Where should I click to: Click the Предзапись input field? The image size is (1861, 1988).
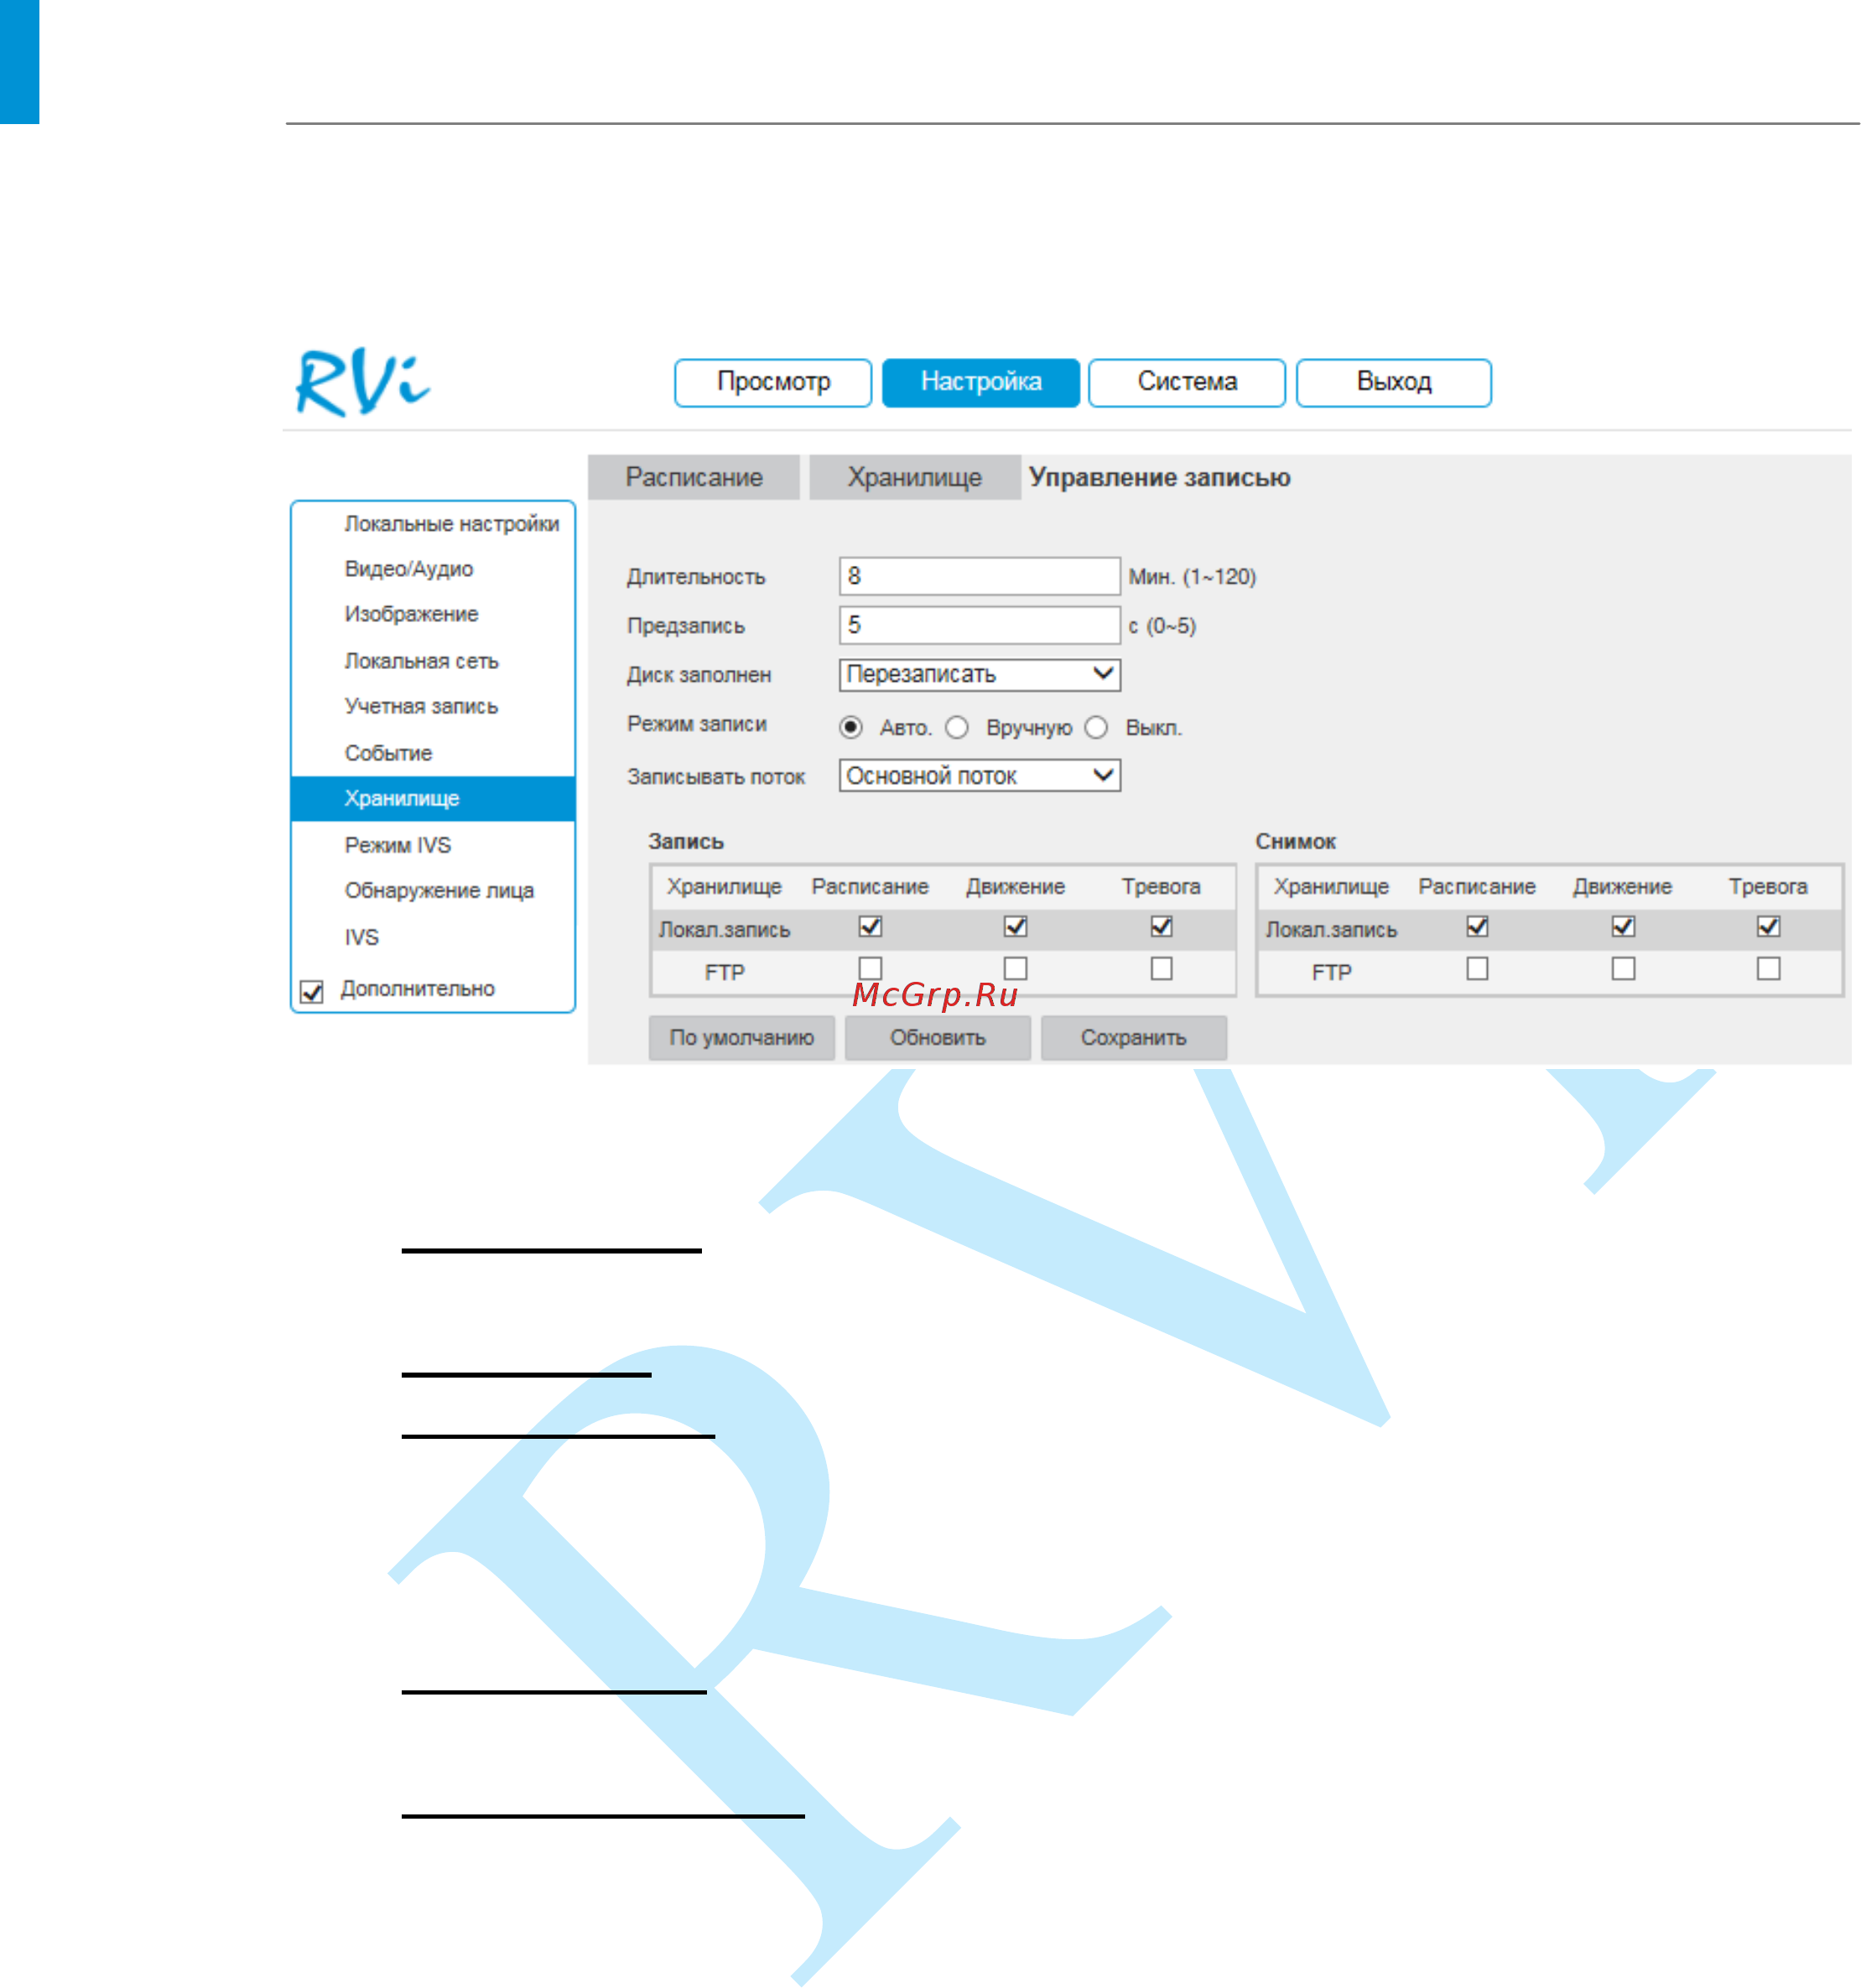[979, 625]
